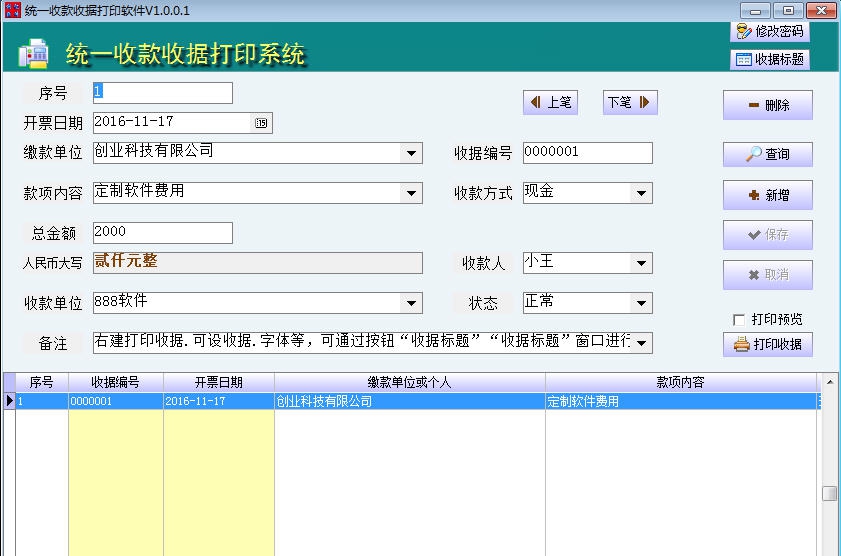Click the 总金额 input field
The image size is (841, 556).
click(163, 233)
